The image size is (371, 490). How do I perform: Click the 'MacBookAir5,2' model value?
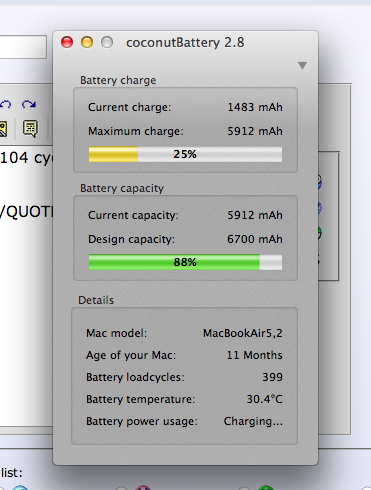243,333
